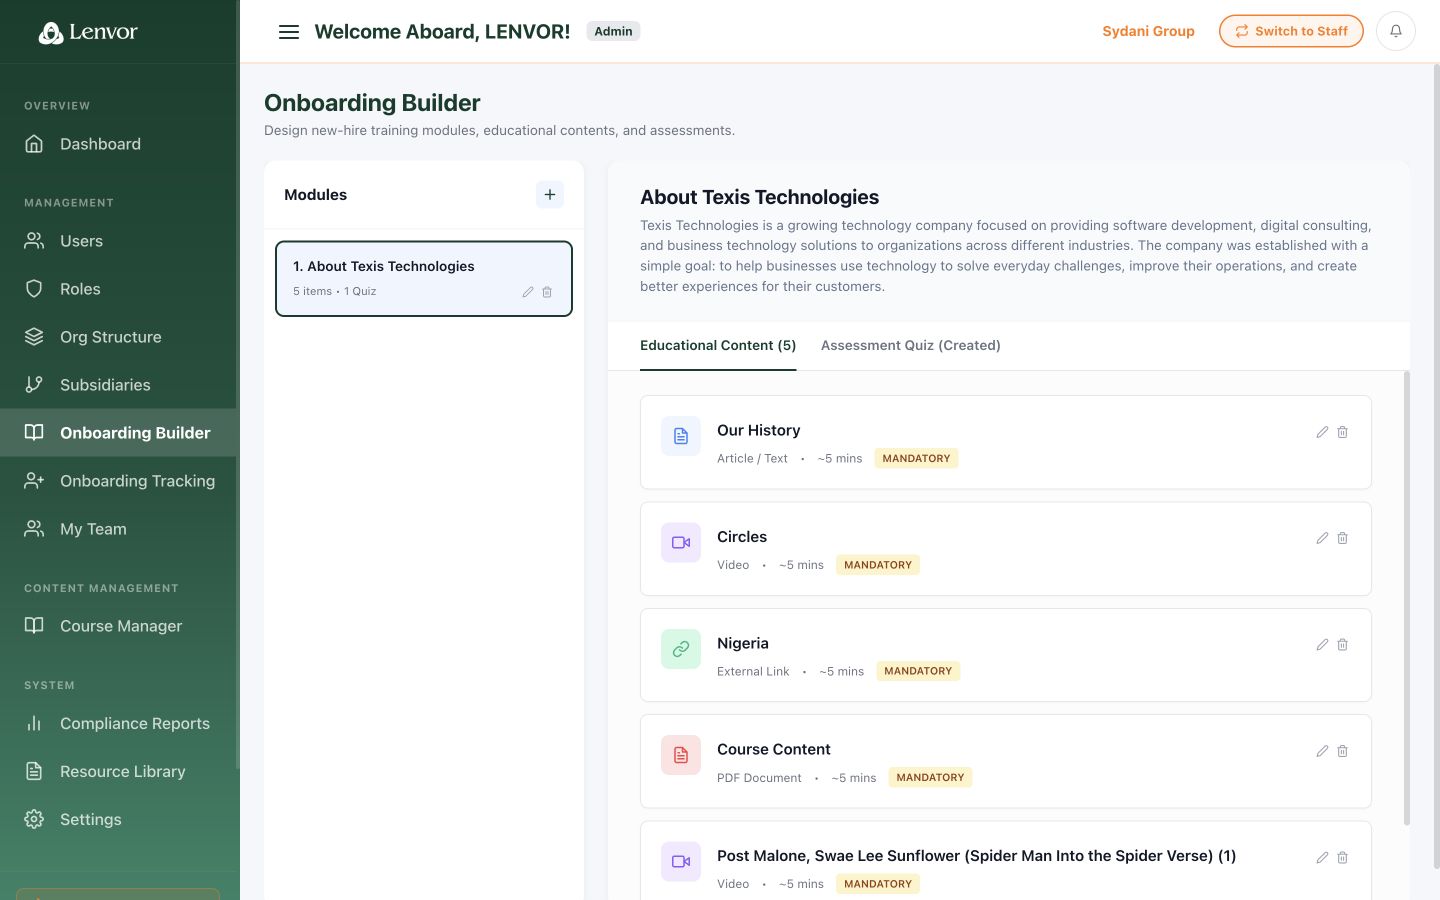Image resolution: width=1440 pixels, height=900 pixels.
Task: Click the Modules panel heading
Action: [x=315, y=195]
